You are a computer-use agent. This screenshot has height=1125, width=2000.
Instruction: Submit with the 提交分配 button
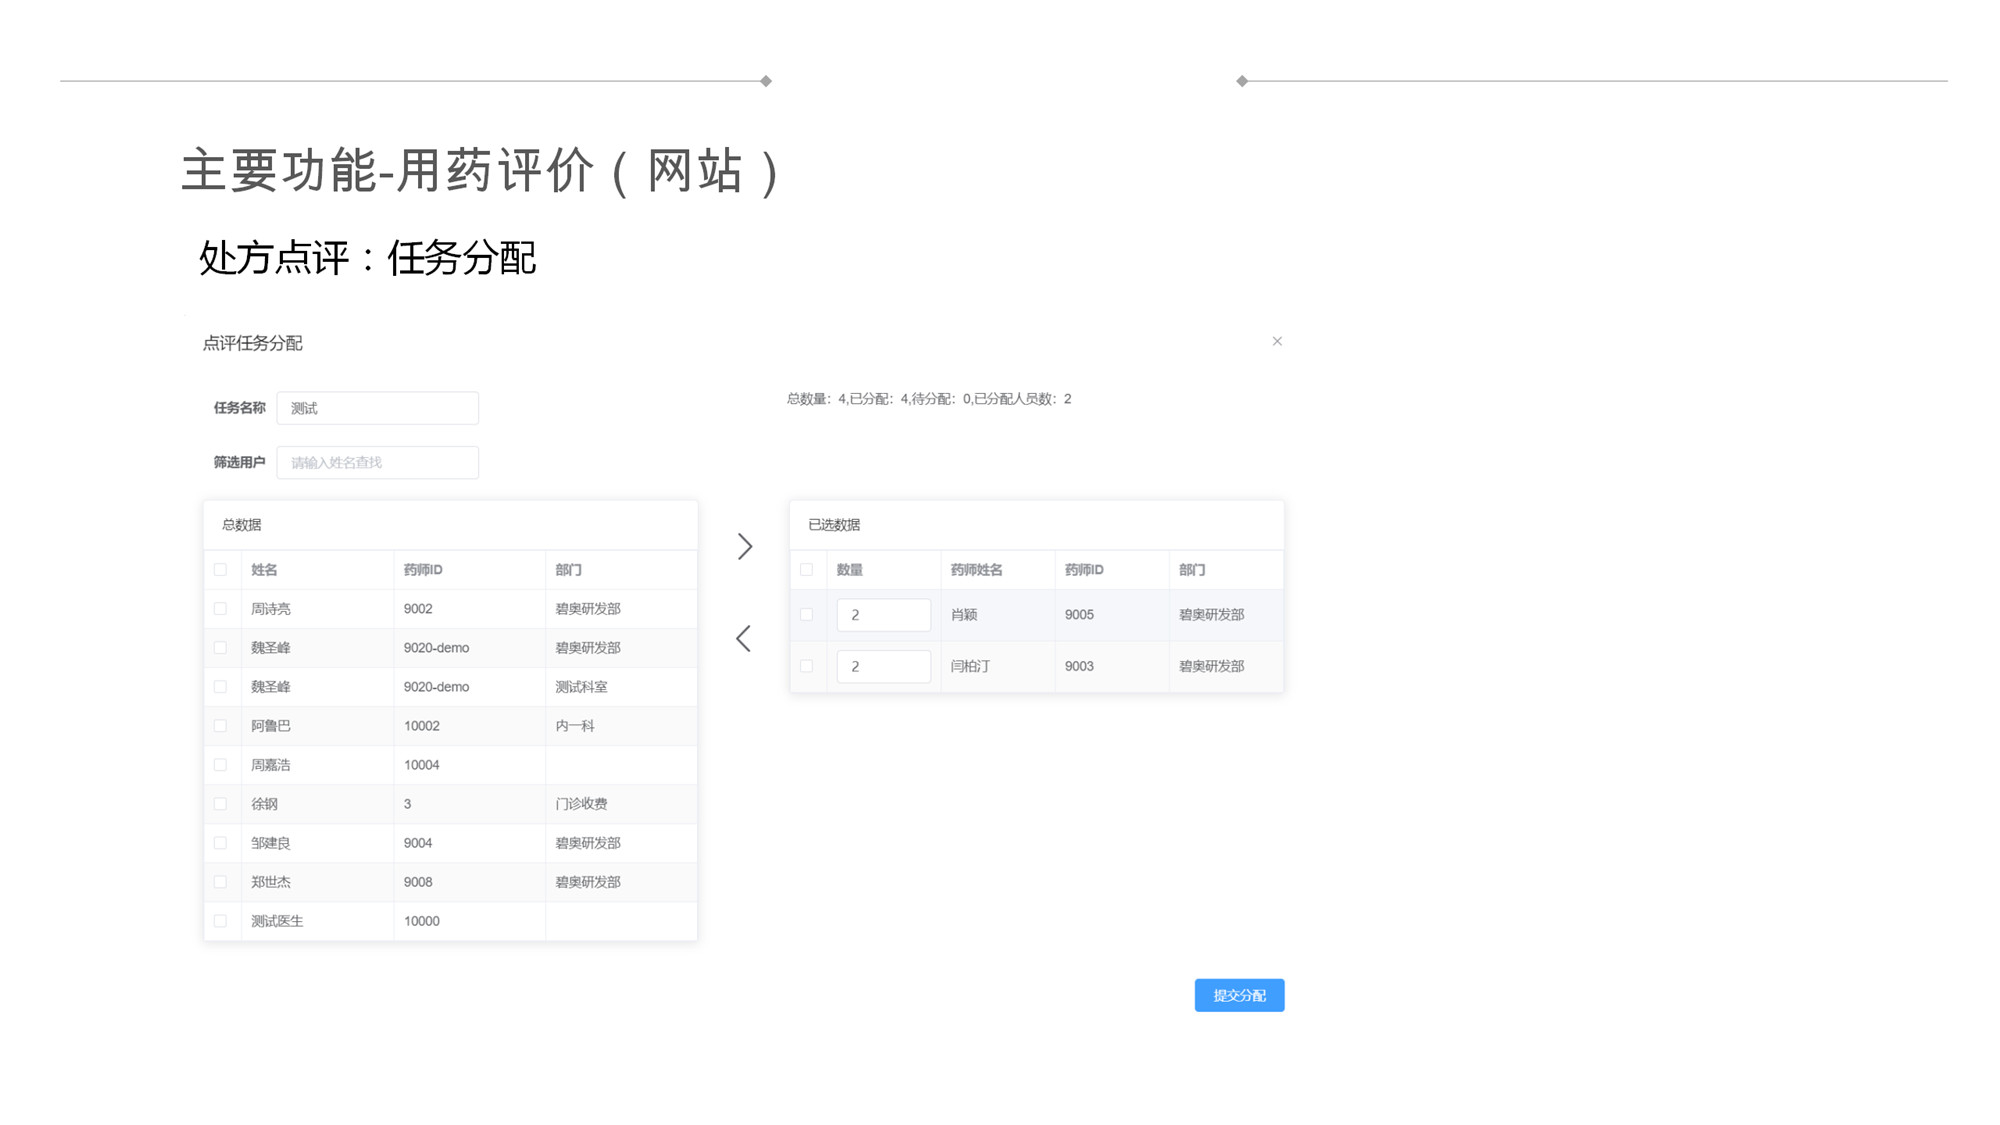point(1239,995)
